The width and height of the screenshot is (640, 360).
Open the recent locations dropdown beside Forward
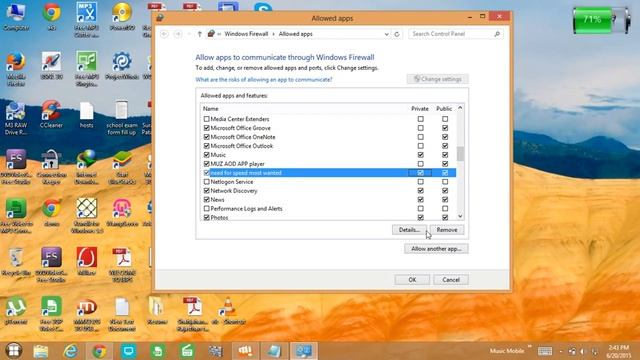pos(189,34)
